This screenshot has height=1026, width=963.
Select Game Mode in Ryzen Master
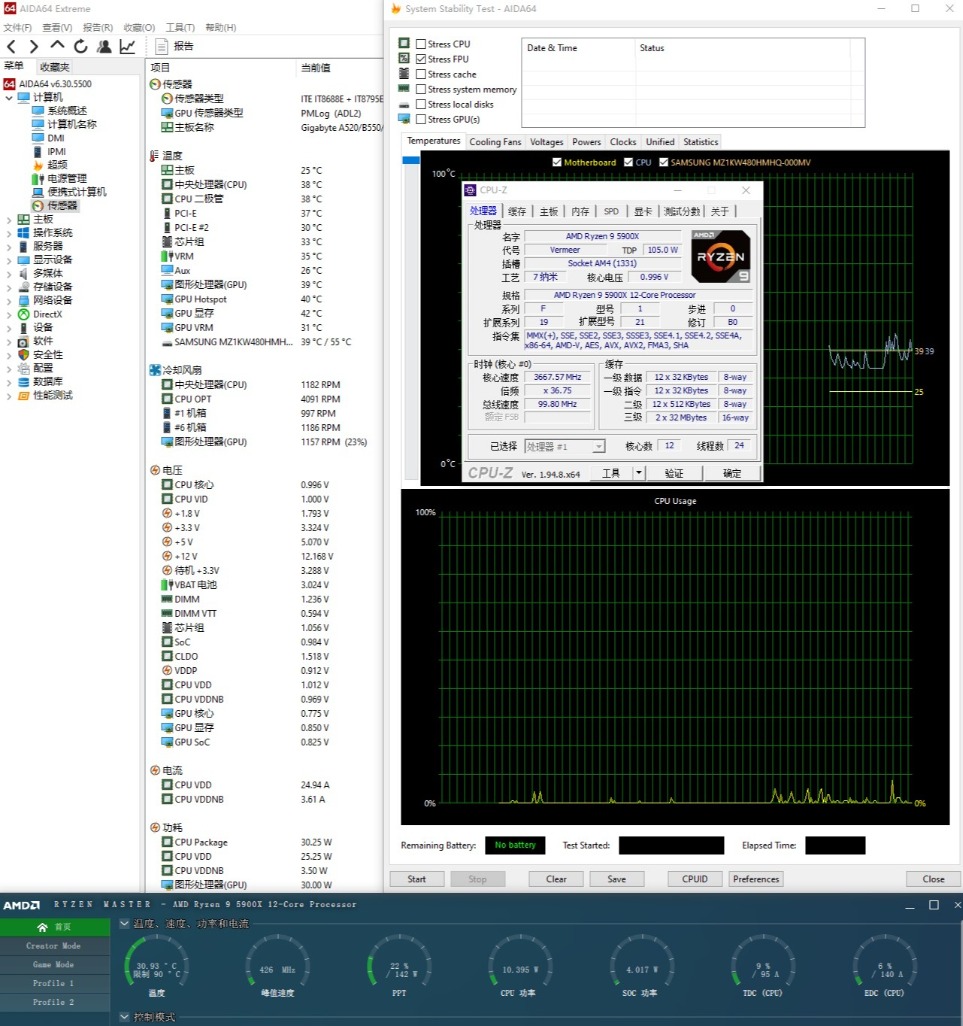click(x=54, y=964)
